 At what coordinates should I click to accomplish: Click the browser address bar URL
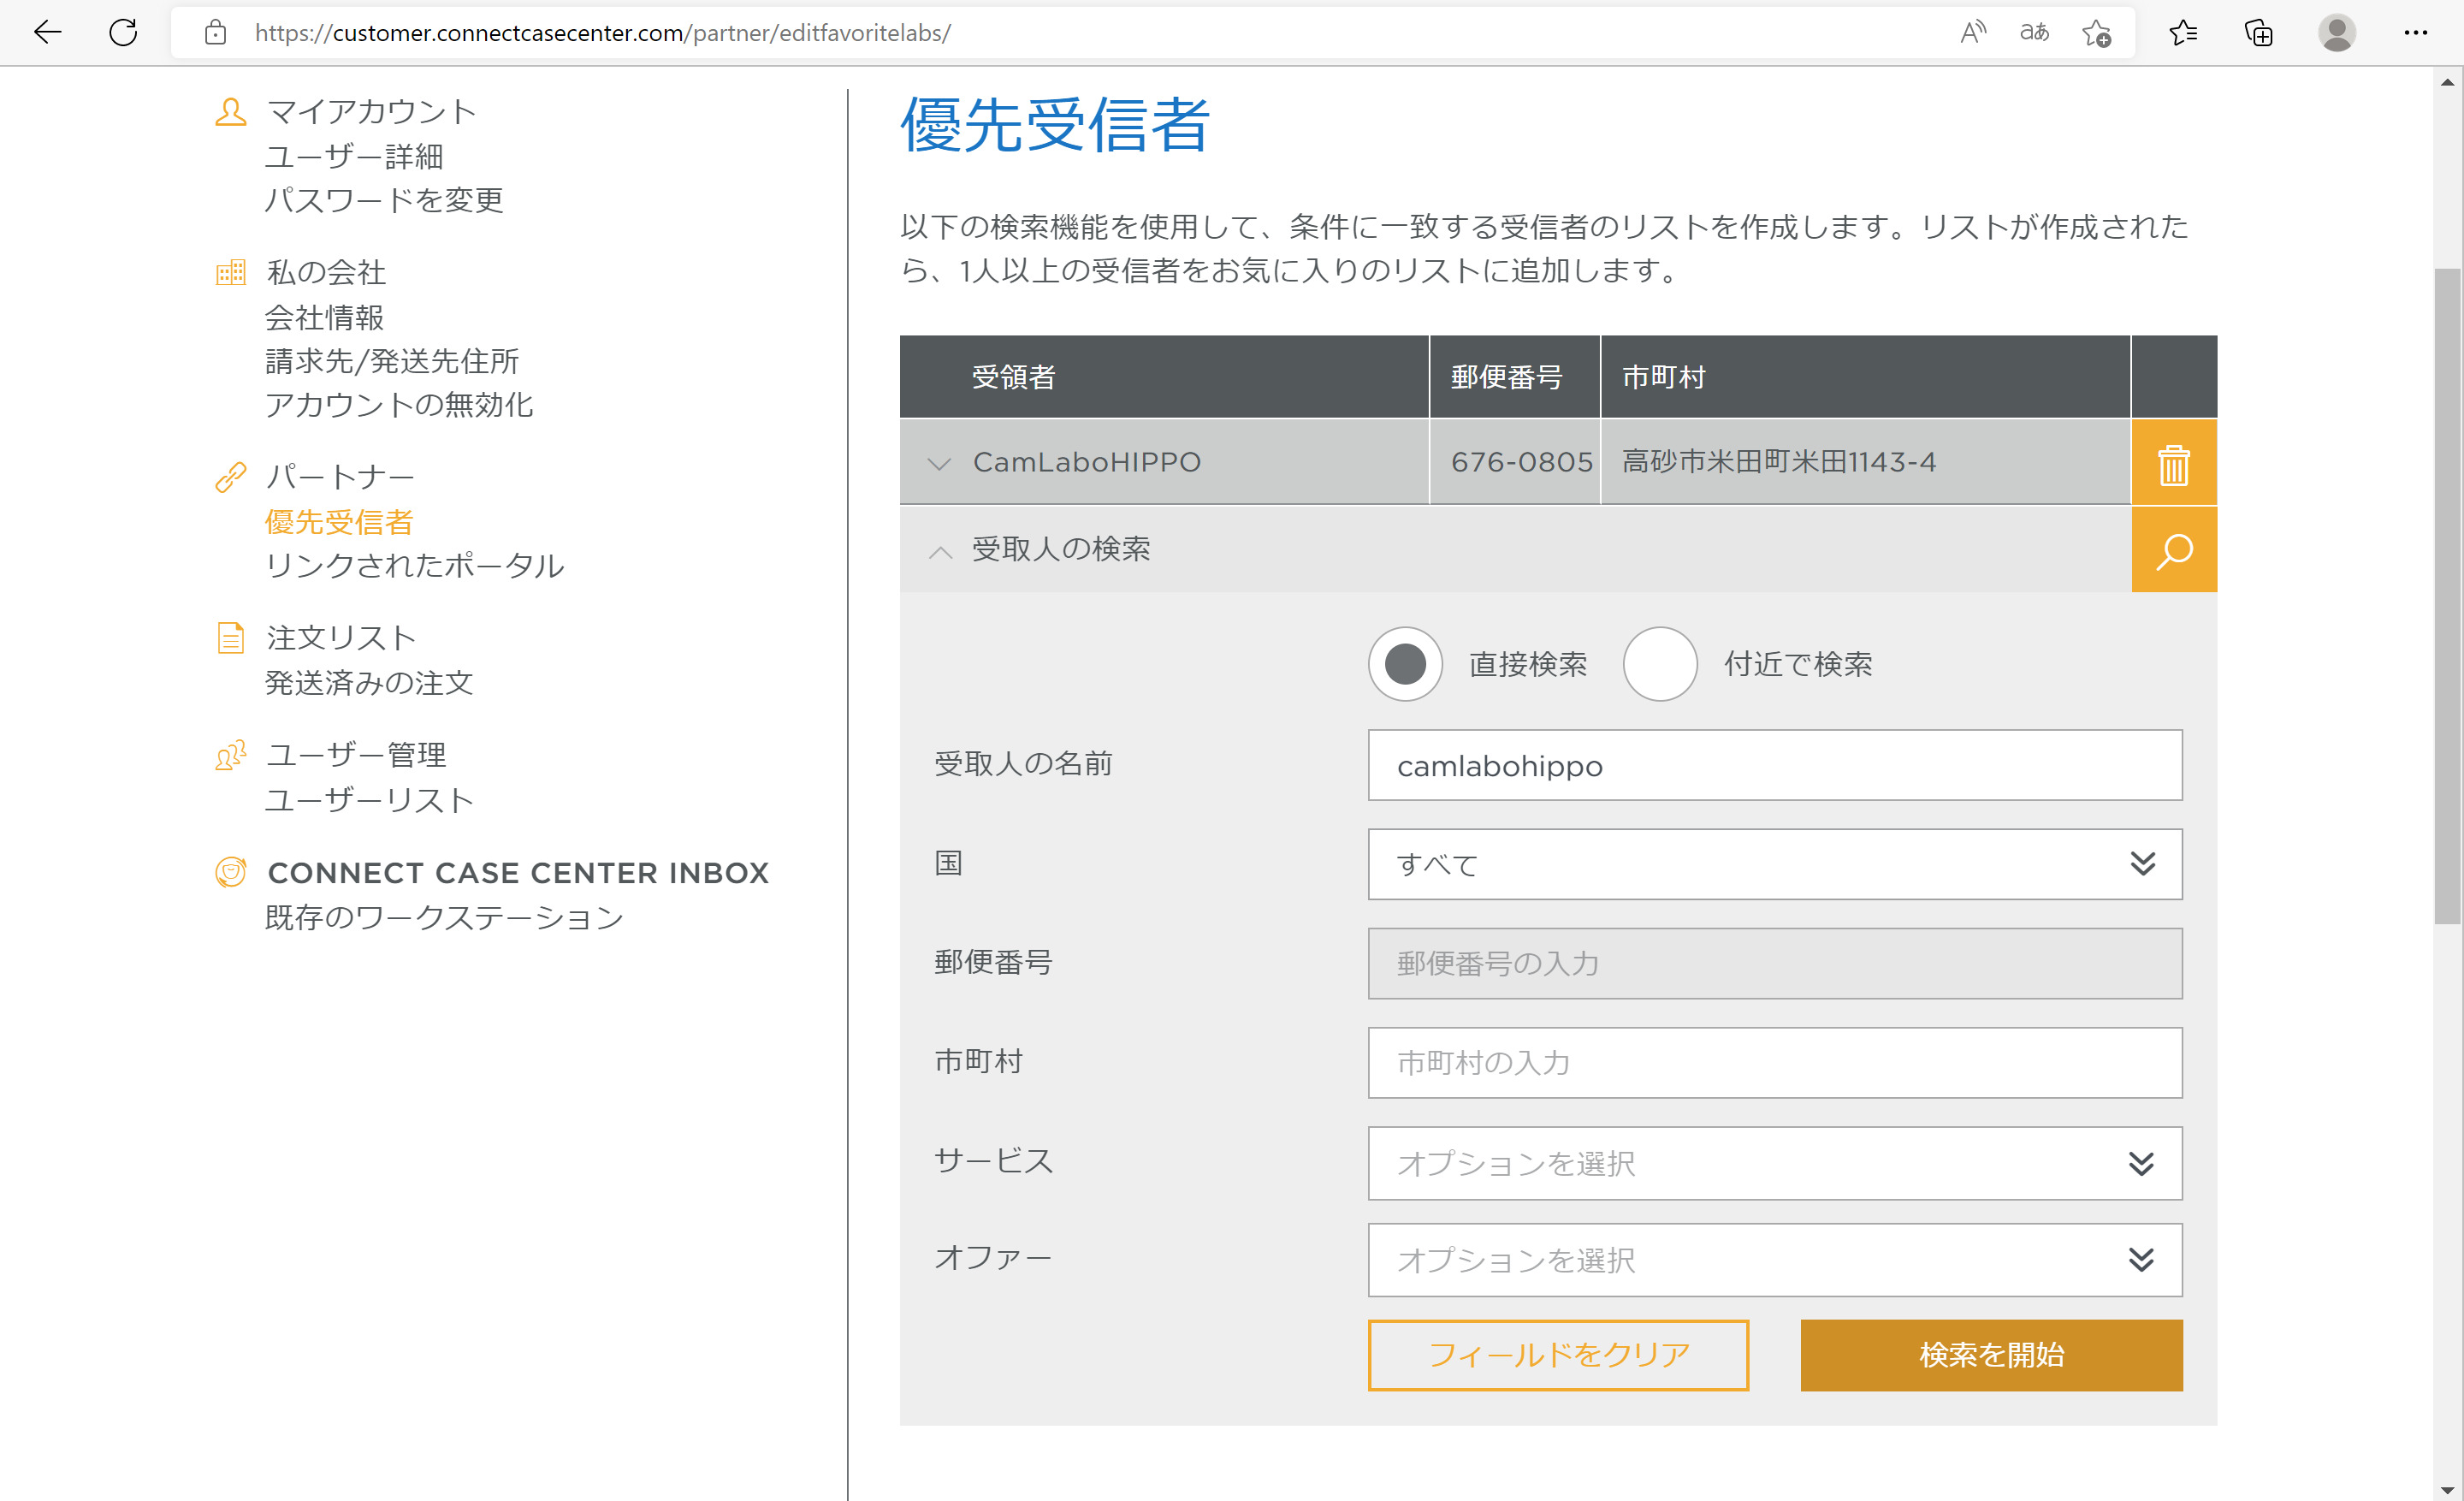click(x=602, y=33)
